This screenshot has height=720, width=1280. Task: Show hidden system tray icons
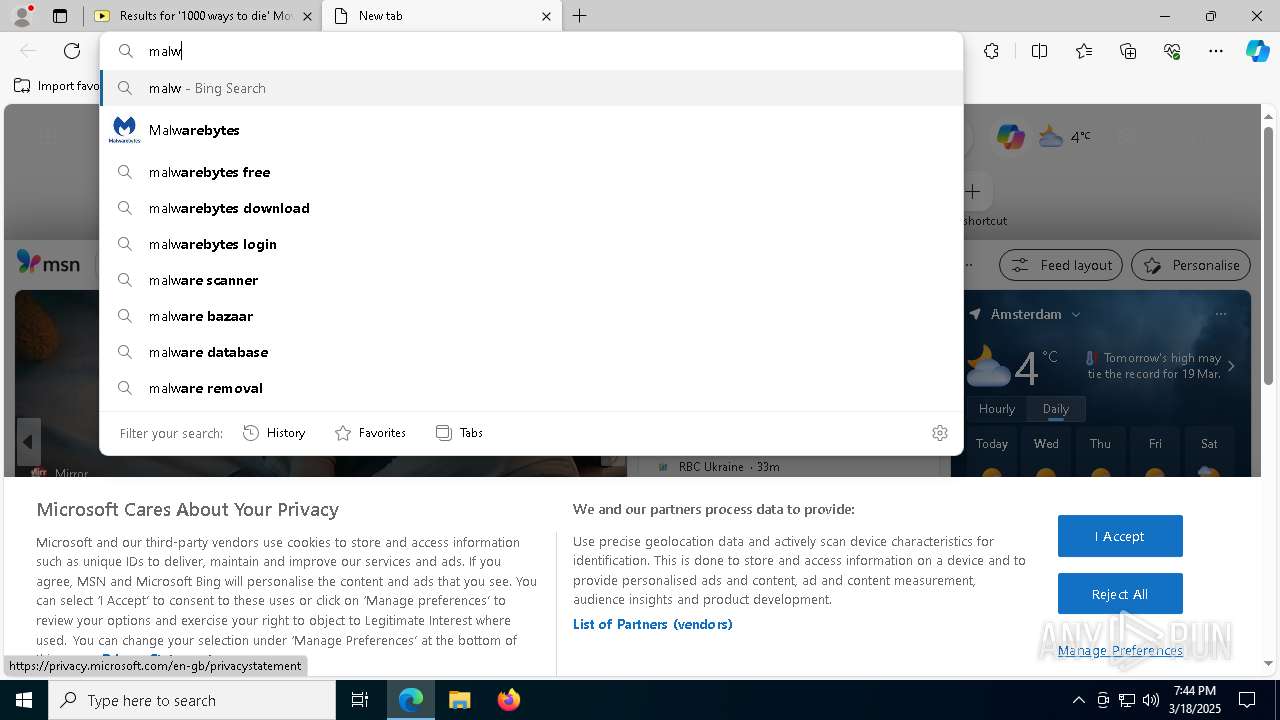tap(1078, 700)
